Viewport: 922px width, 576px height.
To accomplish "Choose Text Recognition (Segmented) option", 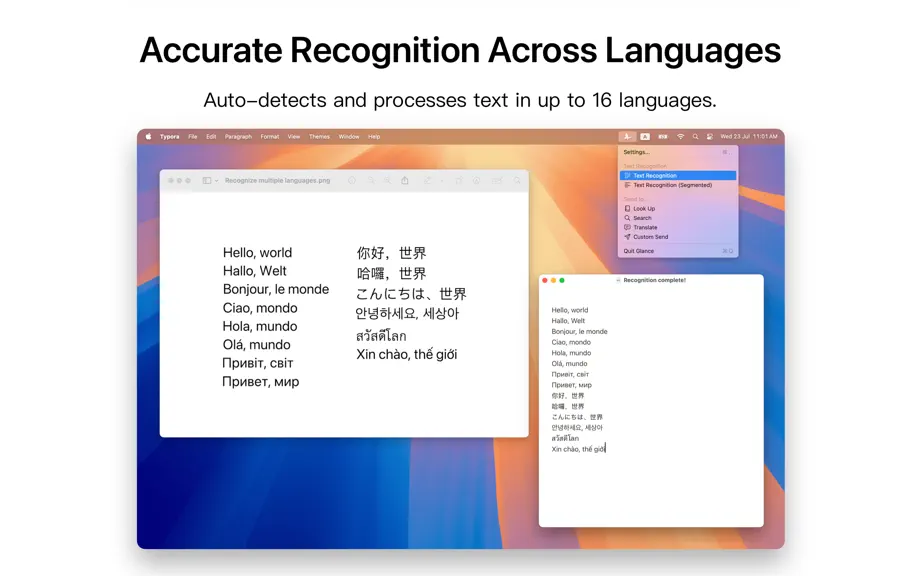I will [x=677, y=185].
